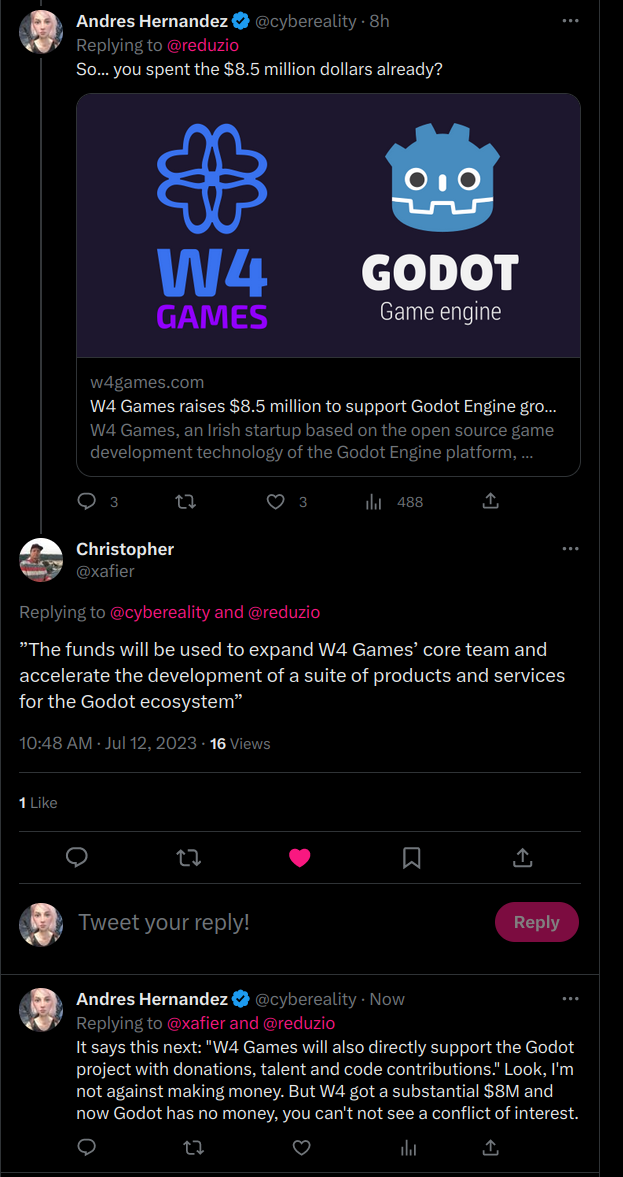Open Christopher's profile picture
The image size is (623, 1177).
click(x=40, y=559)
